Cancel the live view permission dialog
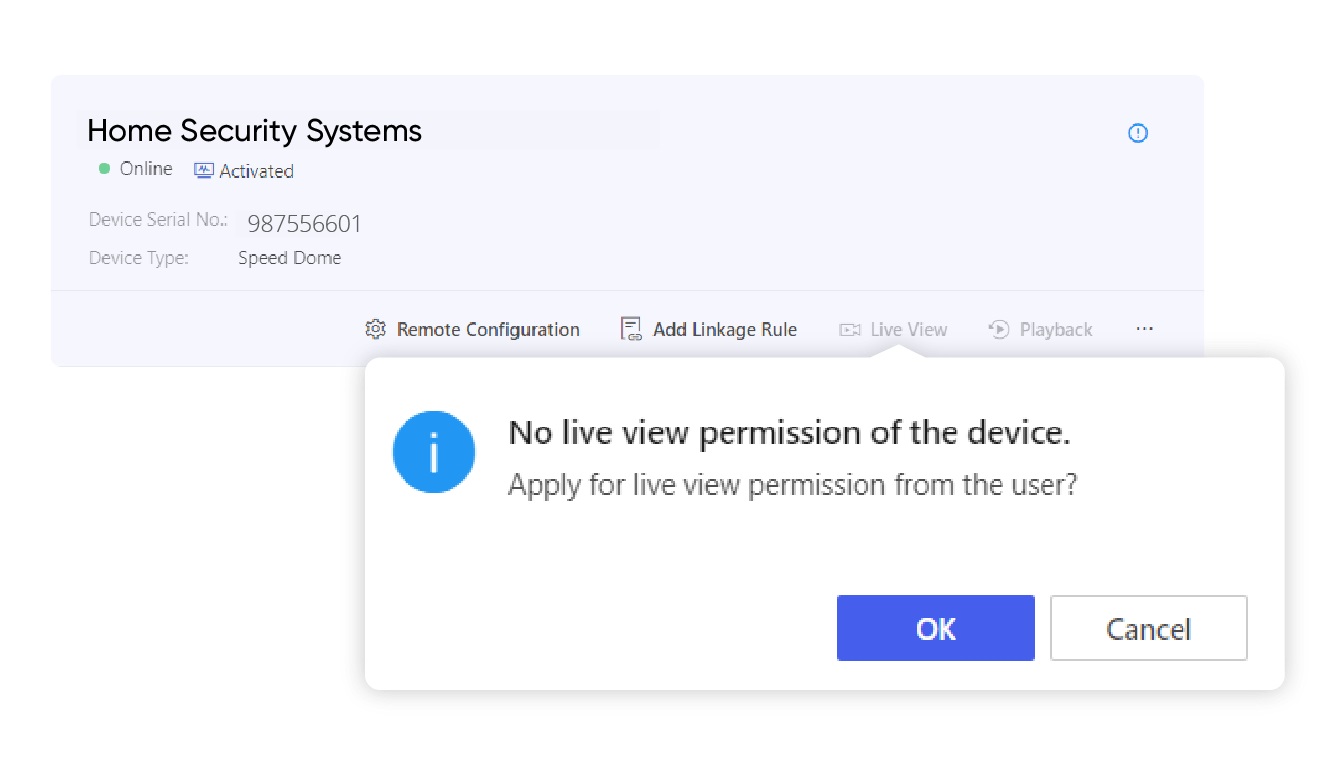Screen dimensions: 1338x762 [x=1148, y=628]
